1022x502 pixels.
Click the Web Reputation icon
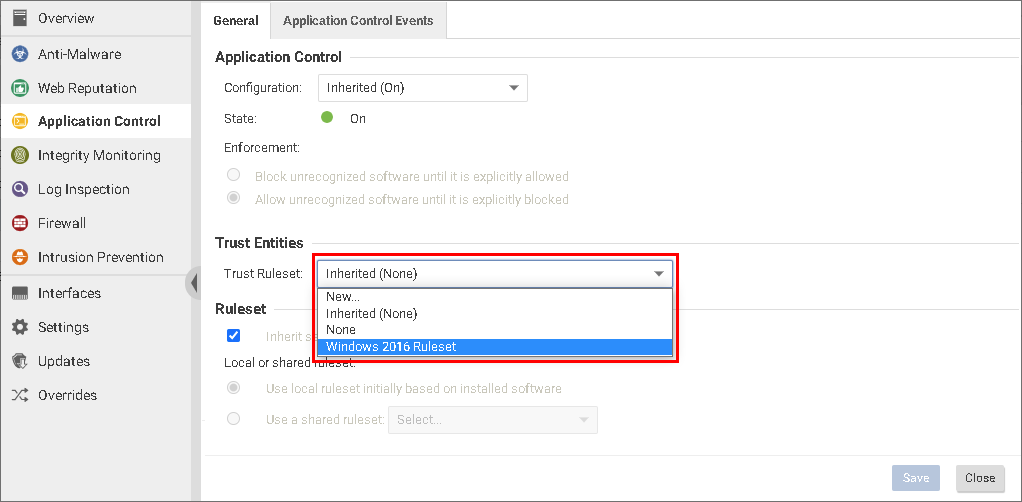point(19,88)
